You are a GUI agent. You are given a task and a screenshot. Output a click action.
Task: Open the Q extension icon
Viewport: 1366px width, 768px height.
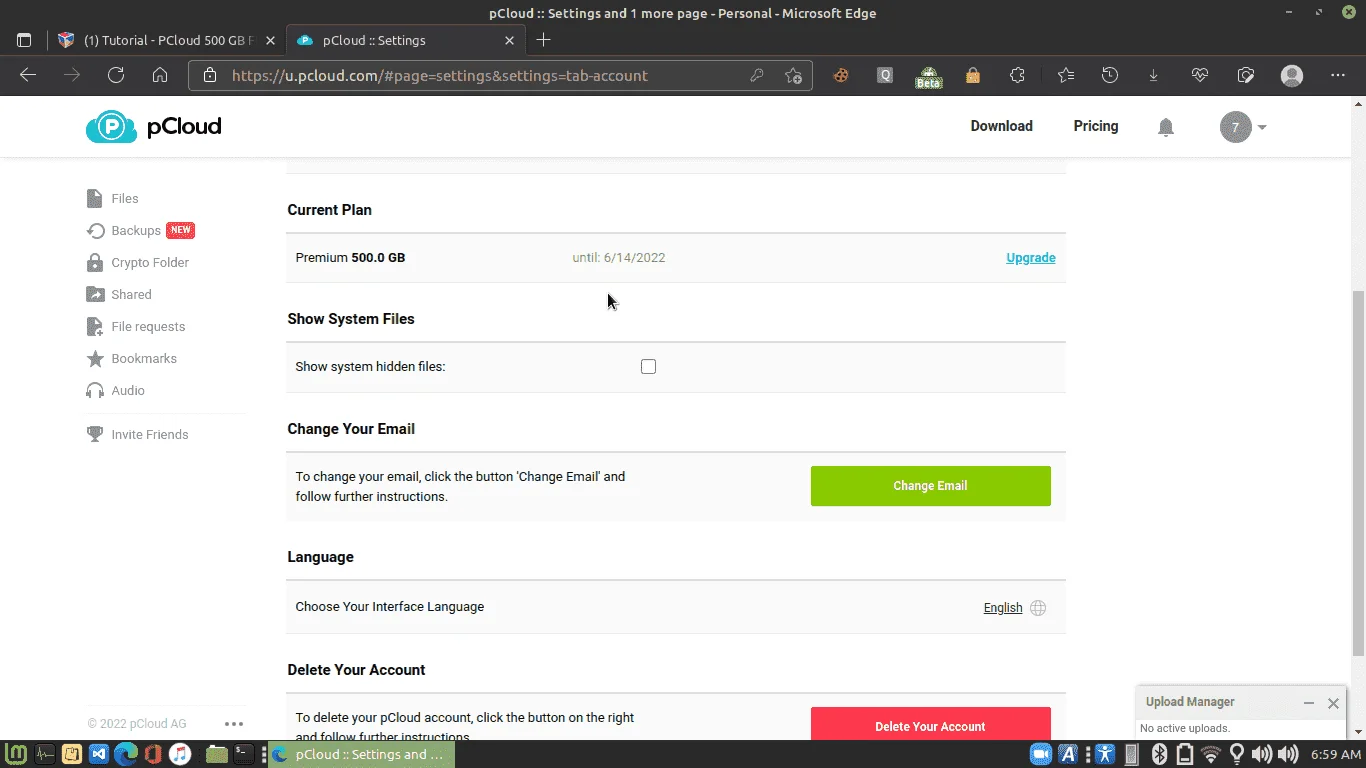[885, 75]
